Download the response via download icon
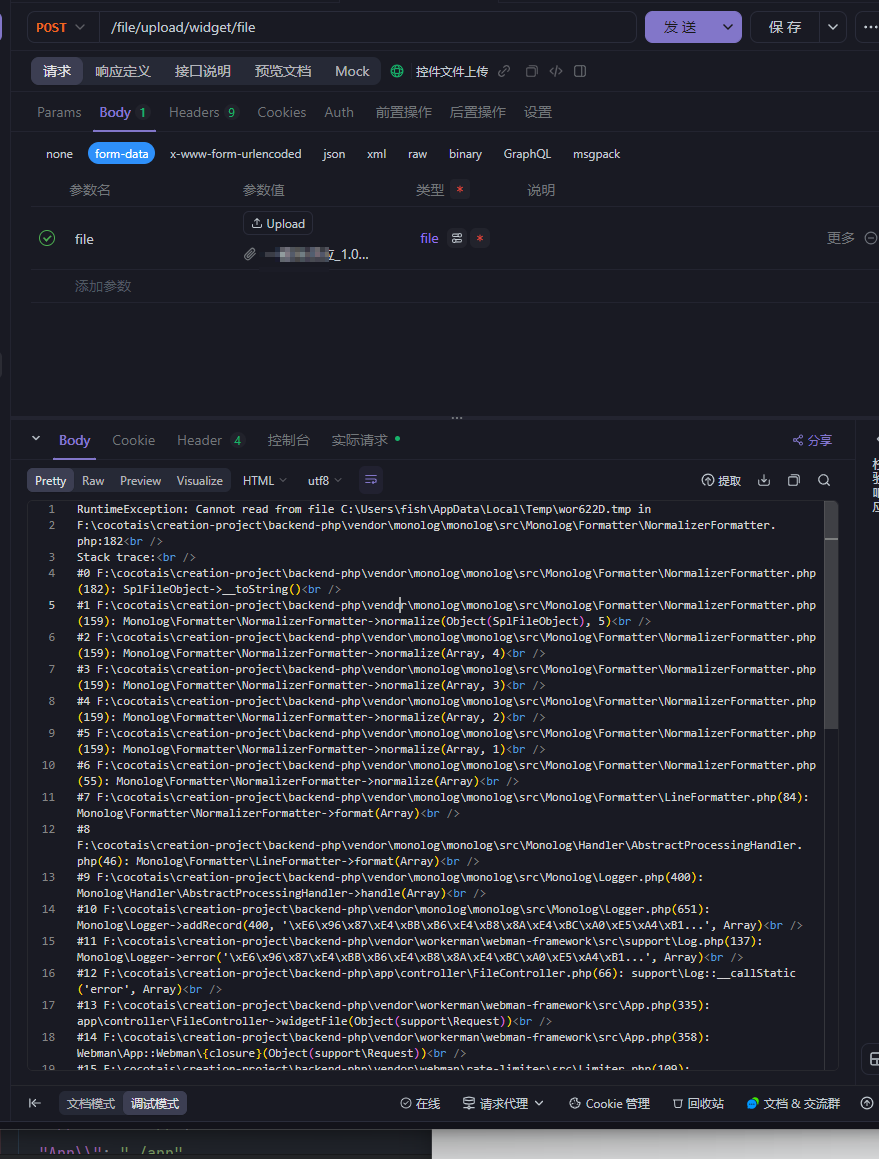The height and width of the screenshot is (1159, 879). point(764,480)
